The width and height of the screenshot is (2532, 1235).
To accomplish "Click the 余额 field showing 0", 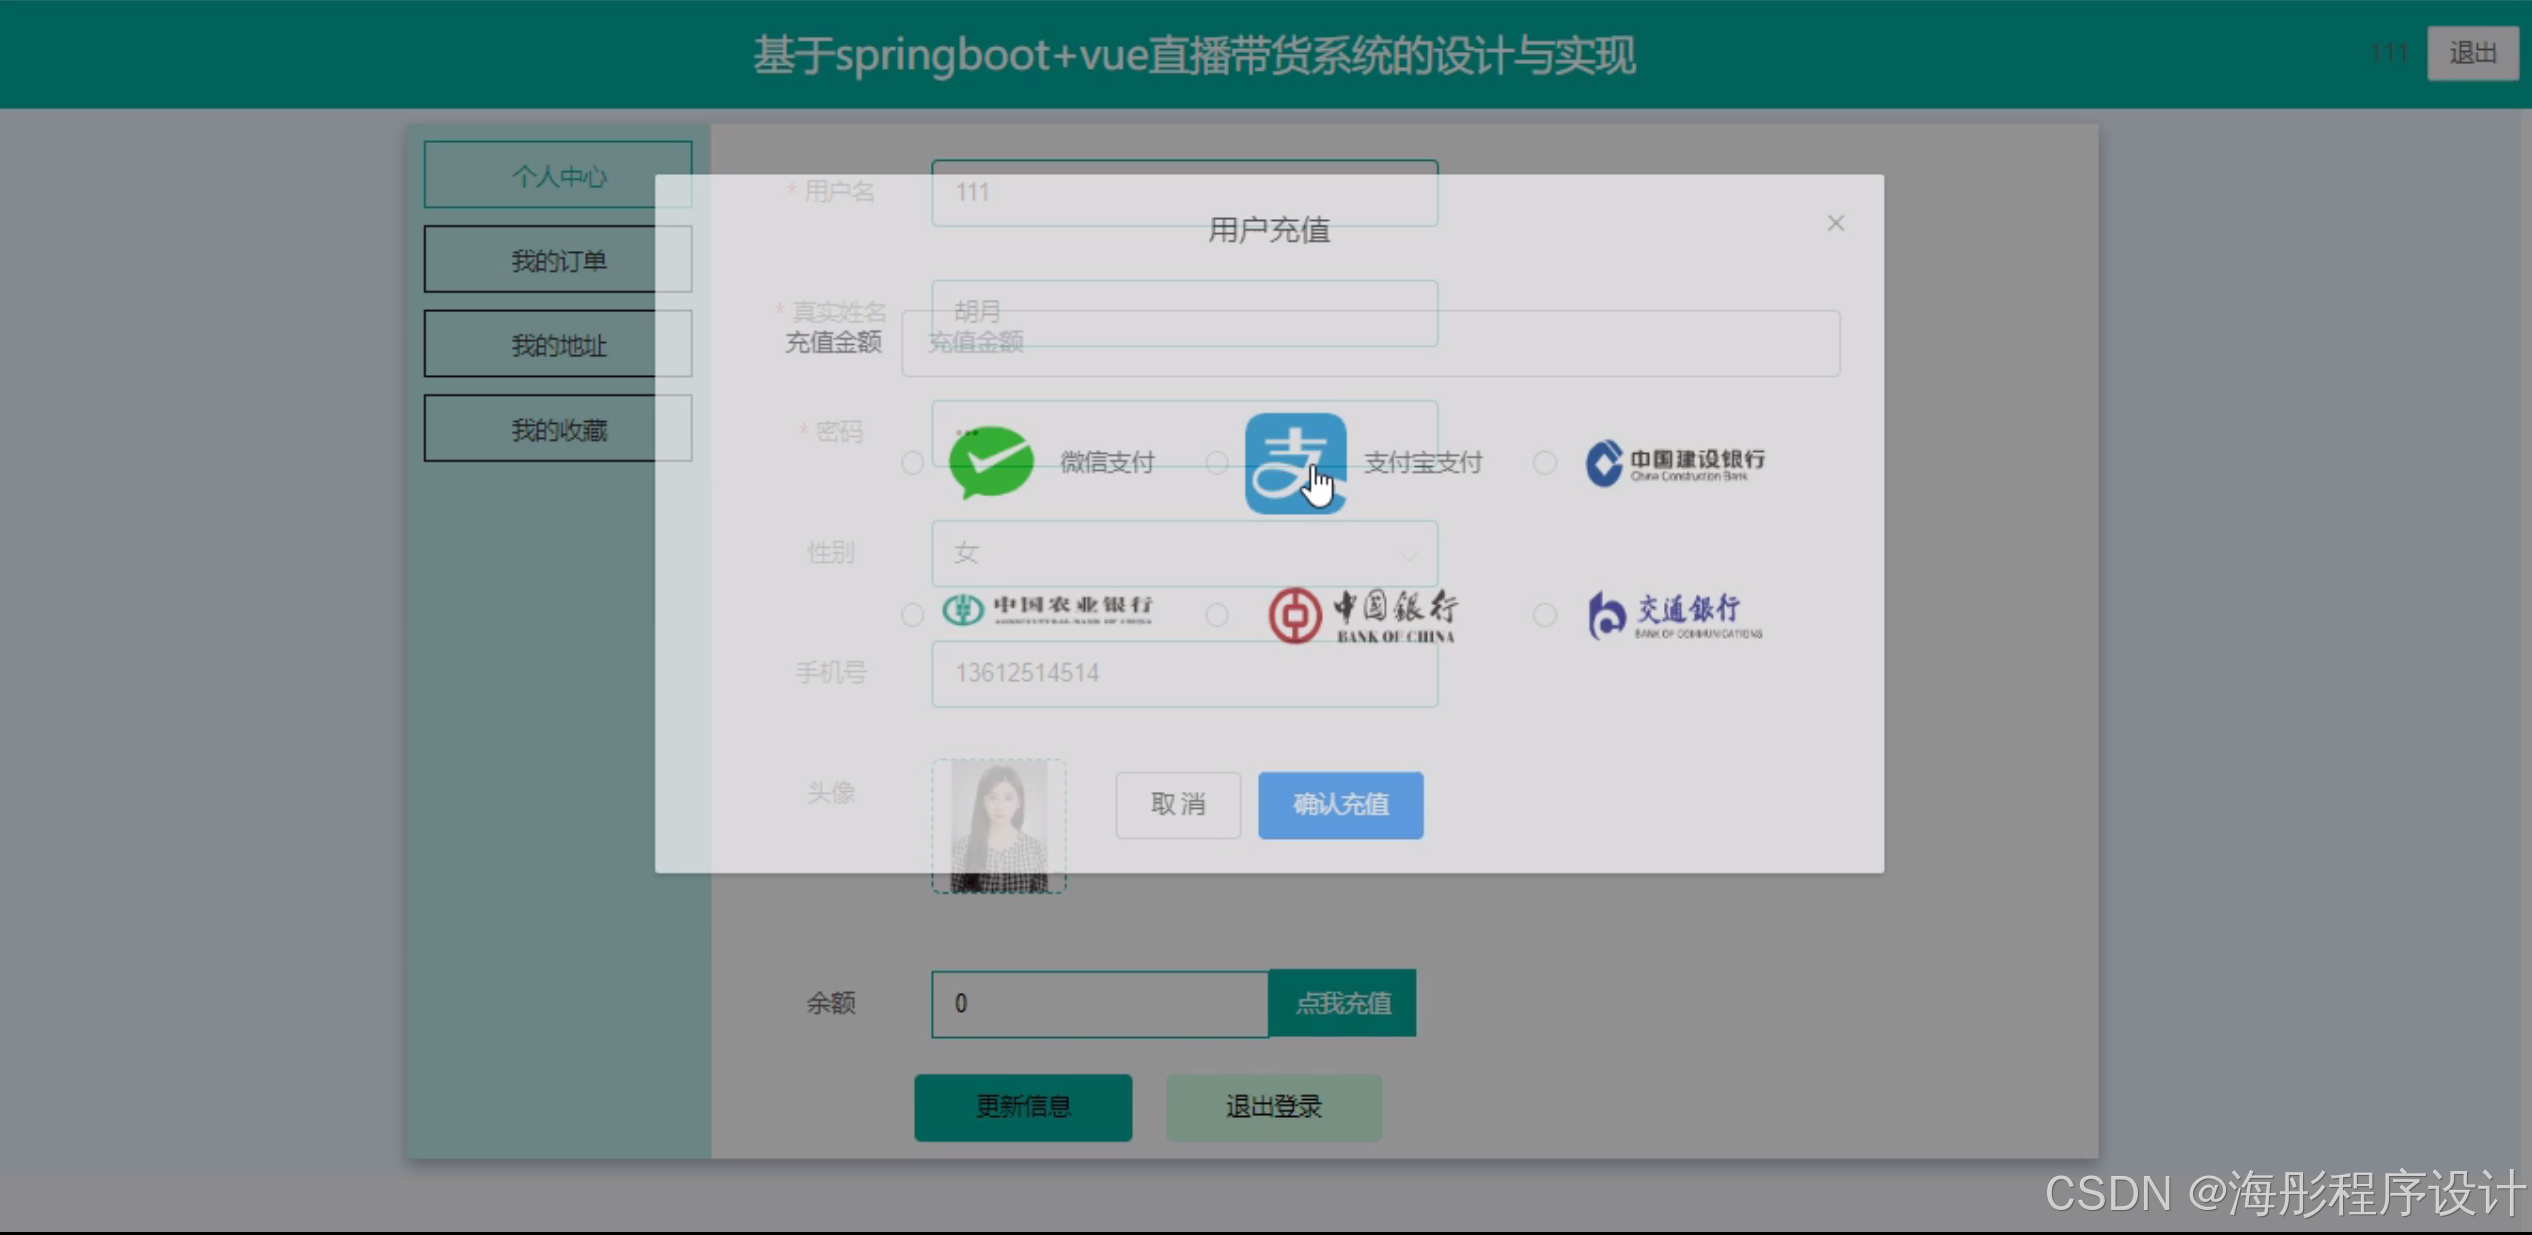I will click(1100, 1003).
